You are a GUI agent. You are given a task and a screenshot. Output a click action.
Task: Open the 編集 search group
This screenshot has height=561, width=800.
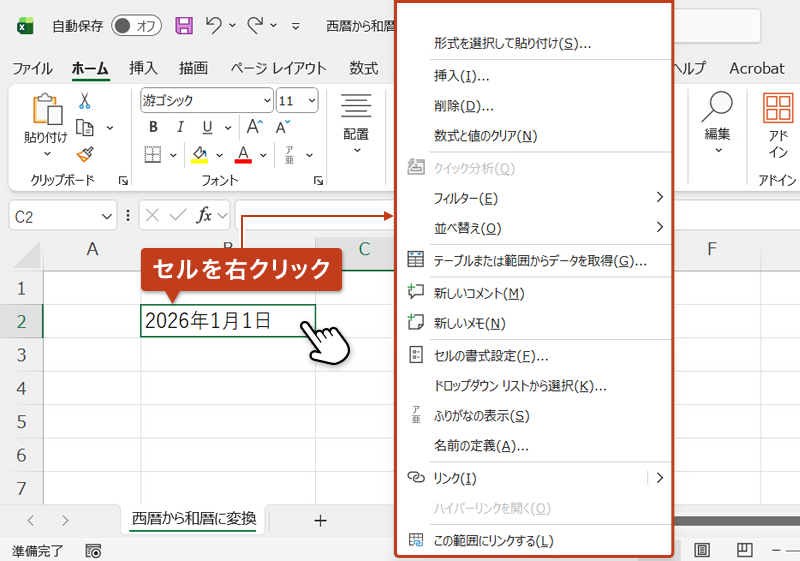pyautogui.click(x=717, y=123)
